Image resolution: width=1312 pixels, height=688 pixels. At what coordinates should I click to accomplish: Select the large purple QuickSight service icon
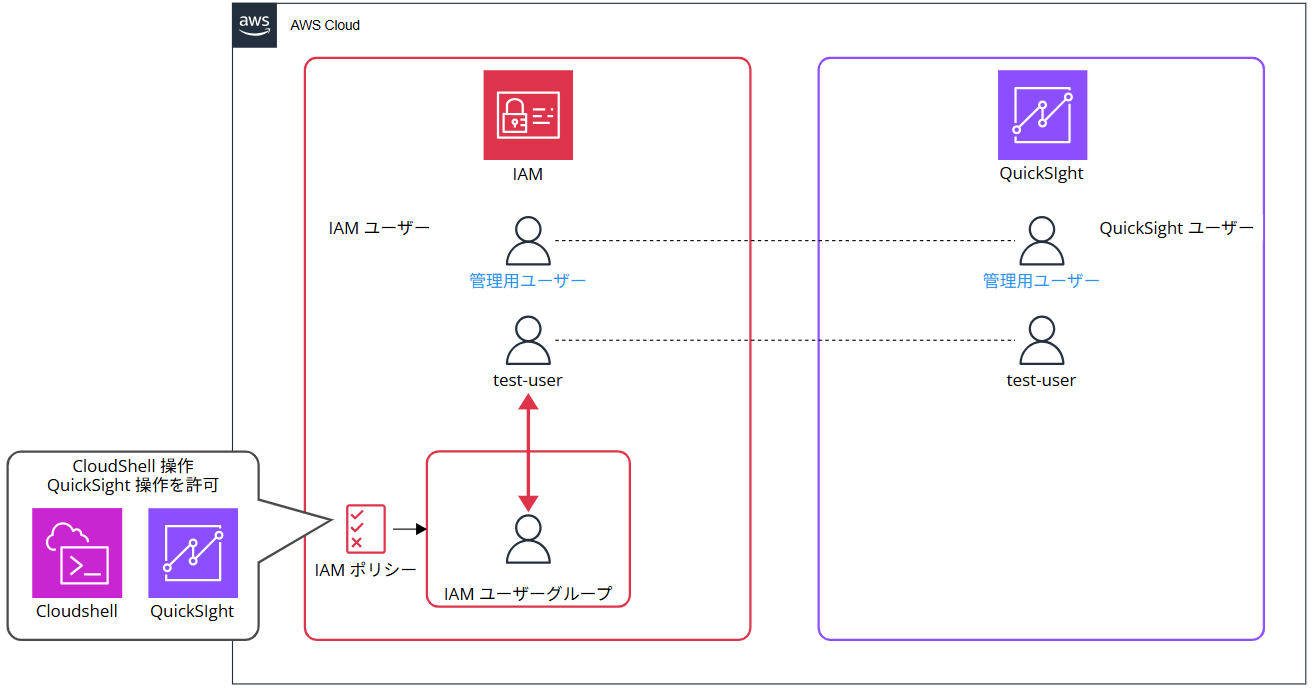pyautogui.click(x=1042, y=115)
